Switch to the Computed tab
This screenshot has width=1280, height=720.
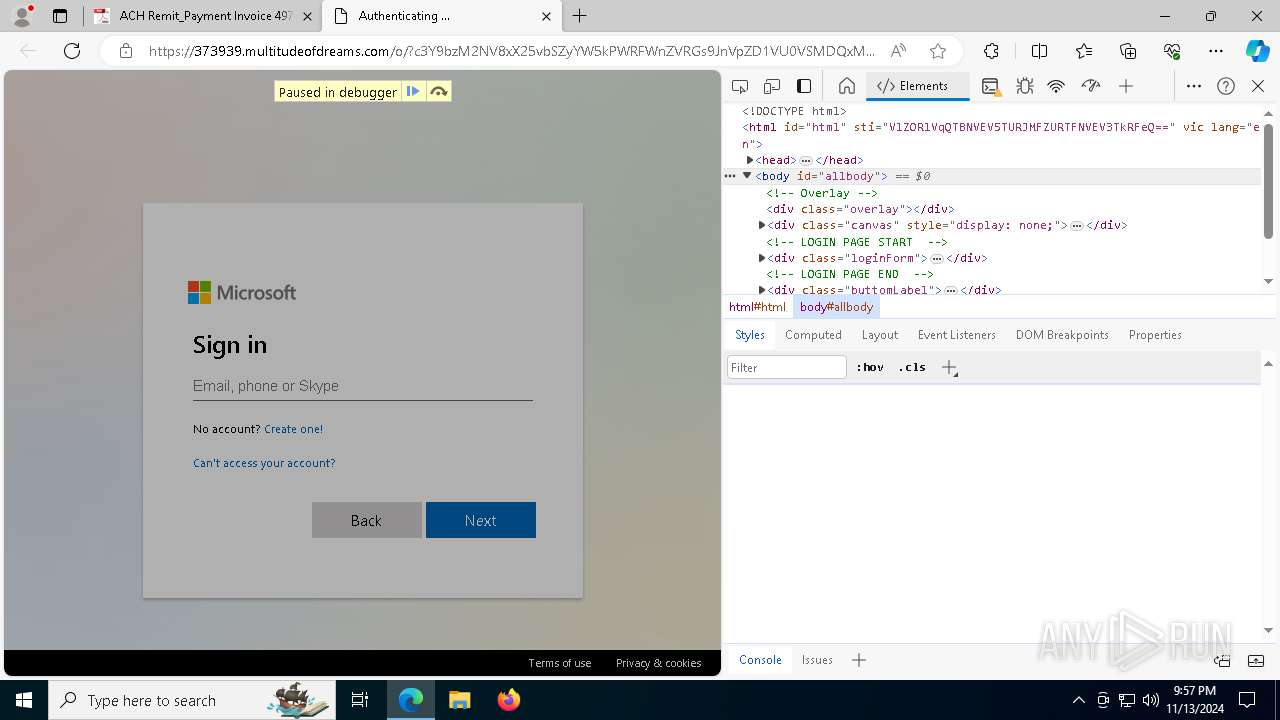[813, 335]
